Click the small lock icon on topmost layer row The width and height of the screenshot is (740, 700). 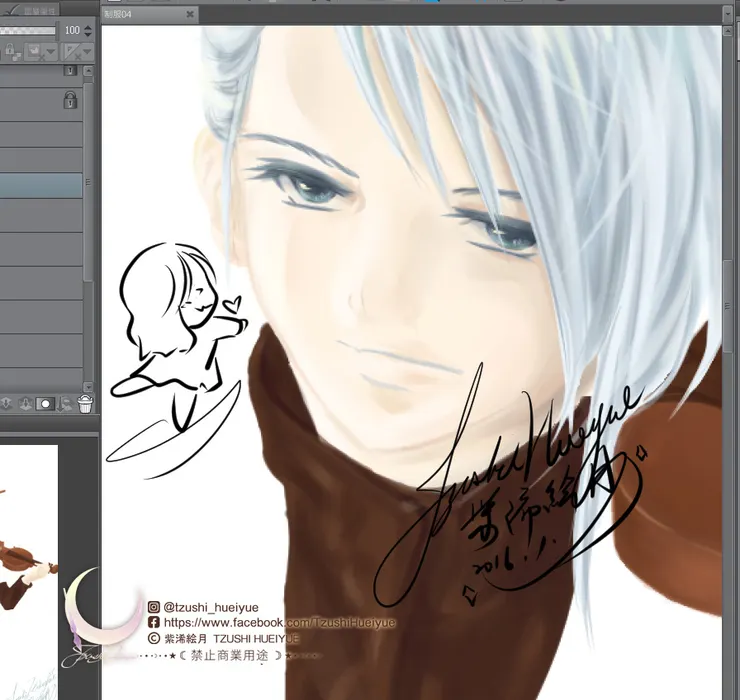click(x=70, y=71)
